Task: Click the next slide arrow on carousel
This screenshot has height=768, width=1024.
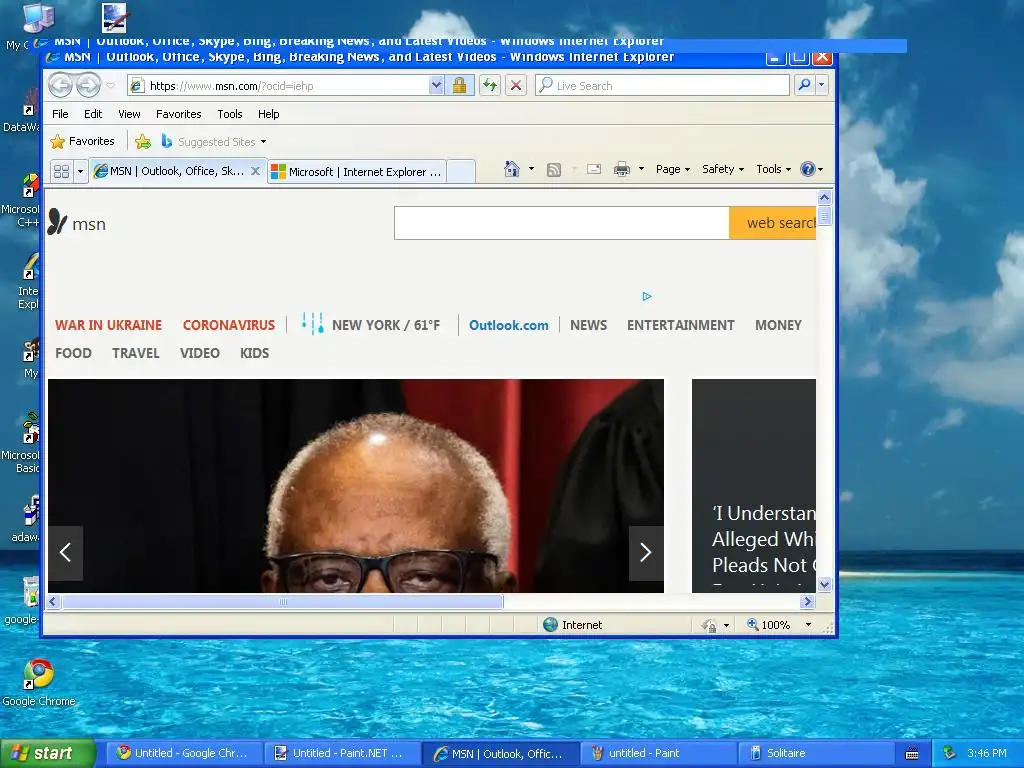Action: point(646,552)
